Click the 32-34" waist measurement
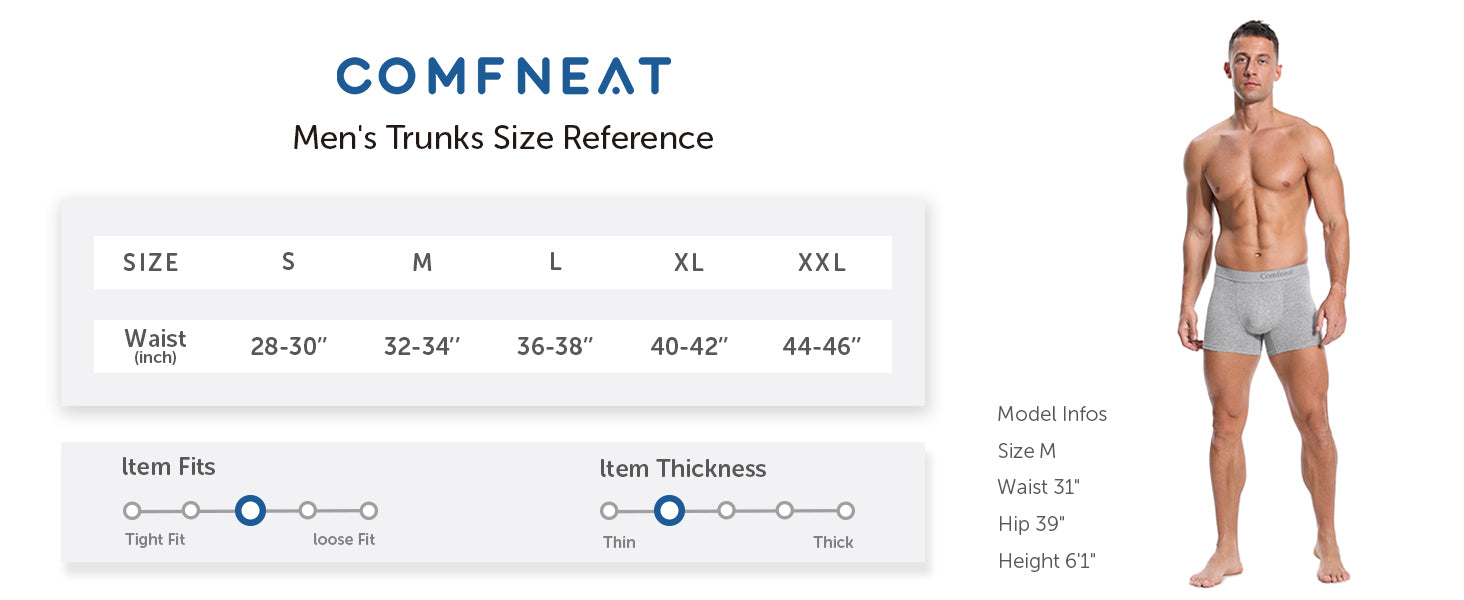This screenshot has width=1464, height=600. (x=422, y=347)
